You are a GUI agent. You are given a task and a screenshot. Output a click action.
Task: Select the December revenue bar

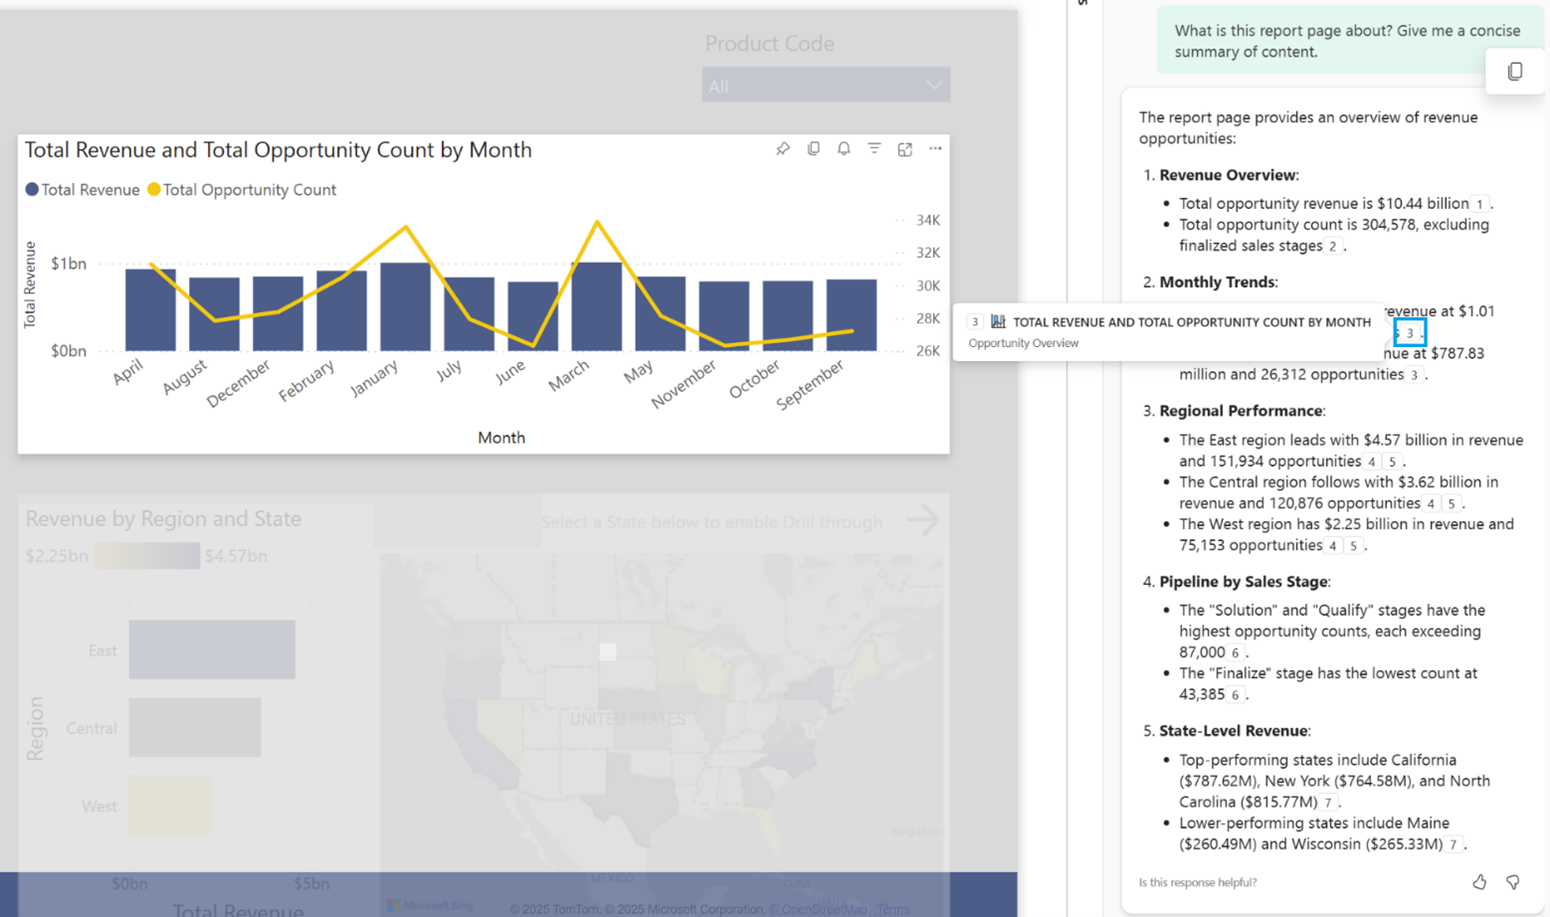[x=278, y=314]
